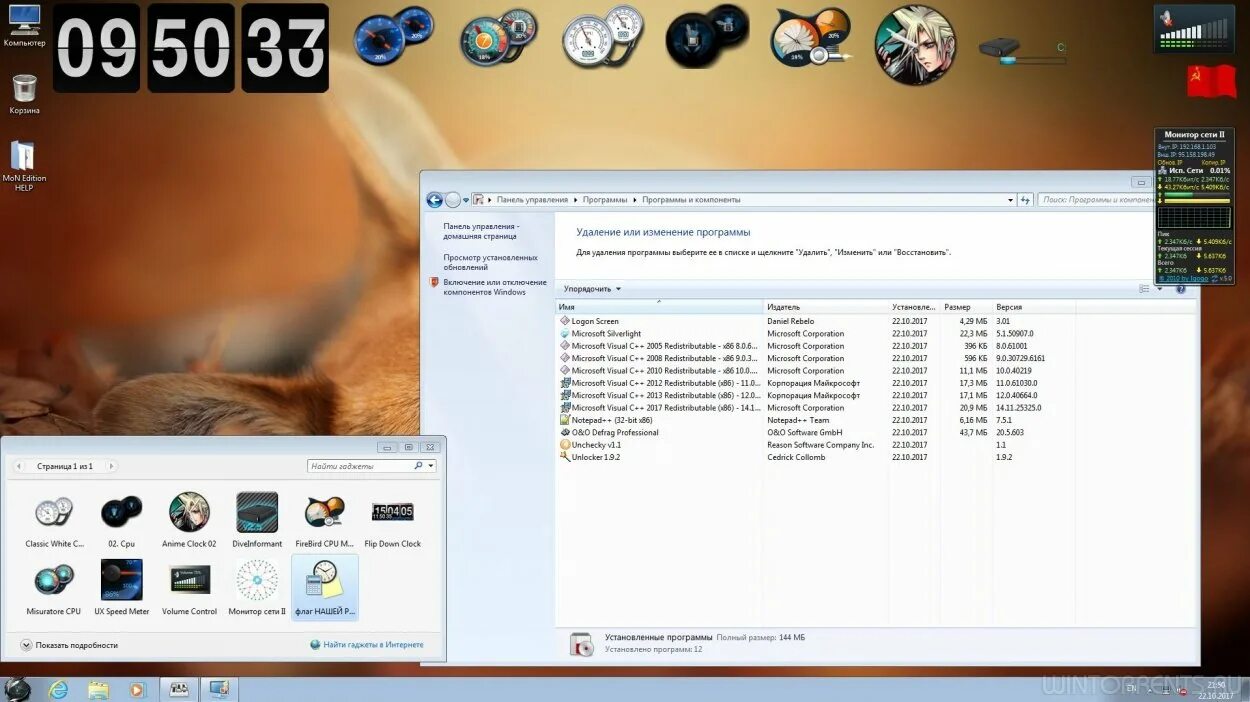This screenshot has height=702, width=1250.
Task: Click the red Soviet flag desktop gadget
Action: [1211, 81]
